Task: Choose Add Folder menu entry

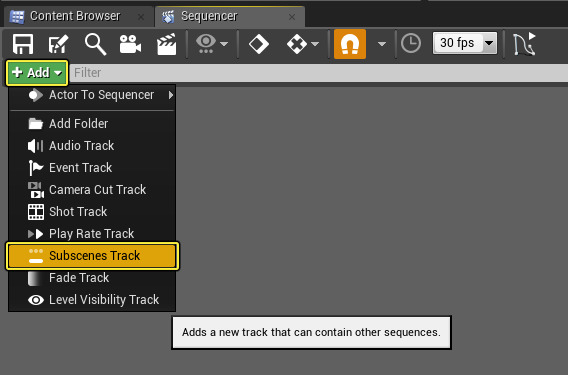Action: click(x=92, y=124)
